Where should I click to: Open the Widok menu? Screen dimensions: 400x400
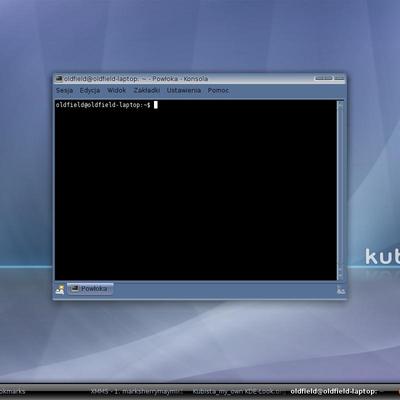pyautogui.click(x=117, y=90)
